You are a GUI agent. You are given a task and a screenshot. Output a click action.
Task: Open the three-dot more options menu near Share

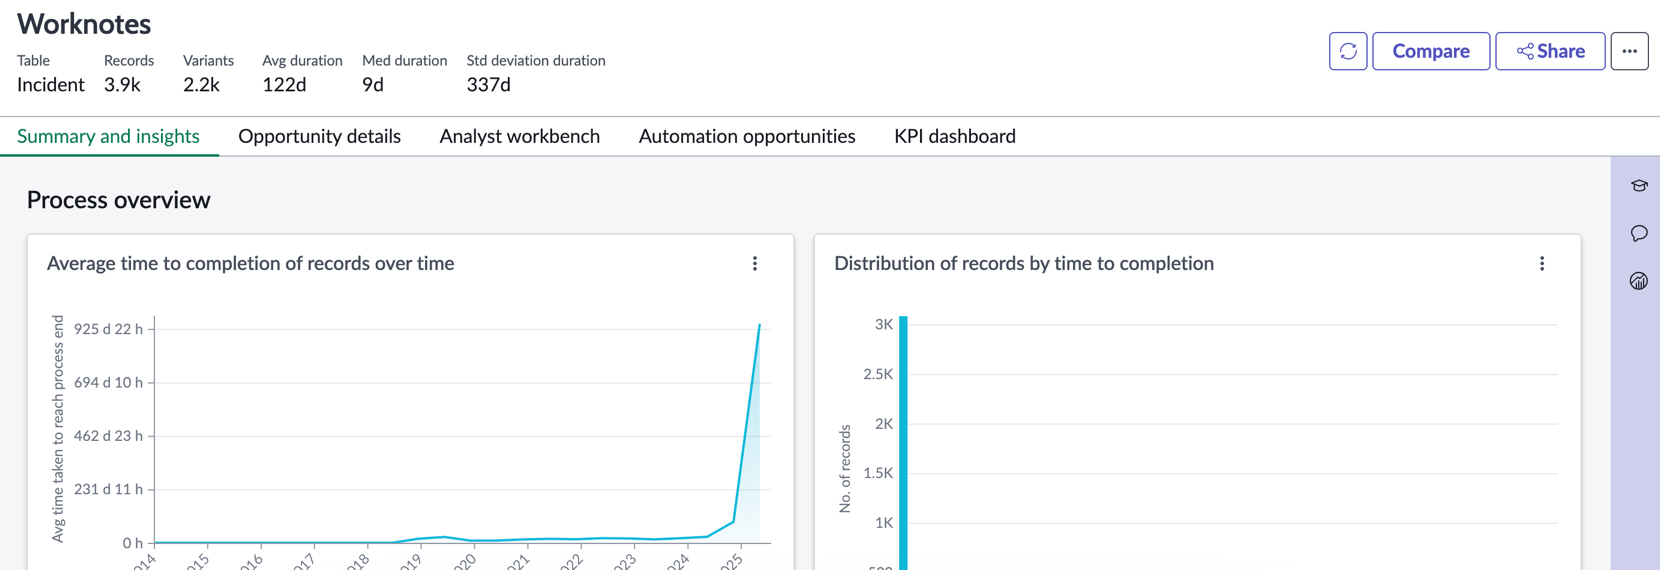click(x=1629, y=51)
